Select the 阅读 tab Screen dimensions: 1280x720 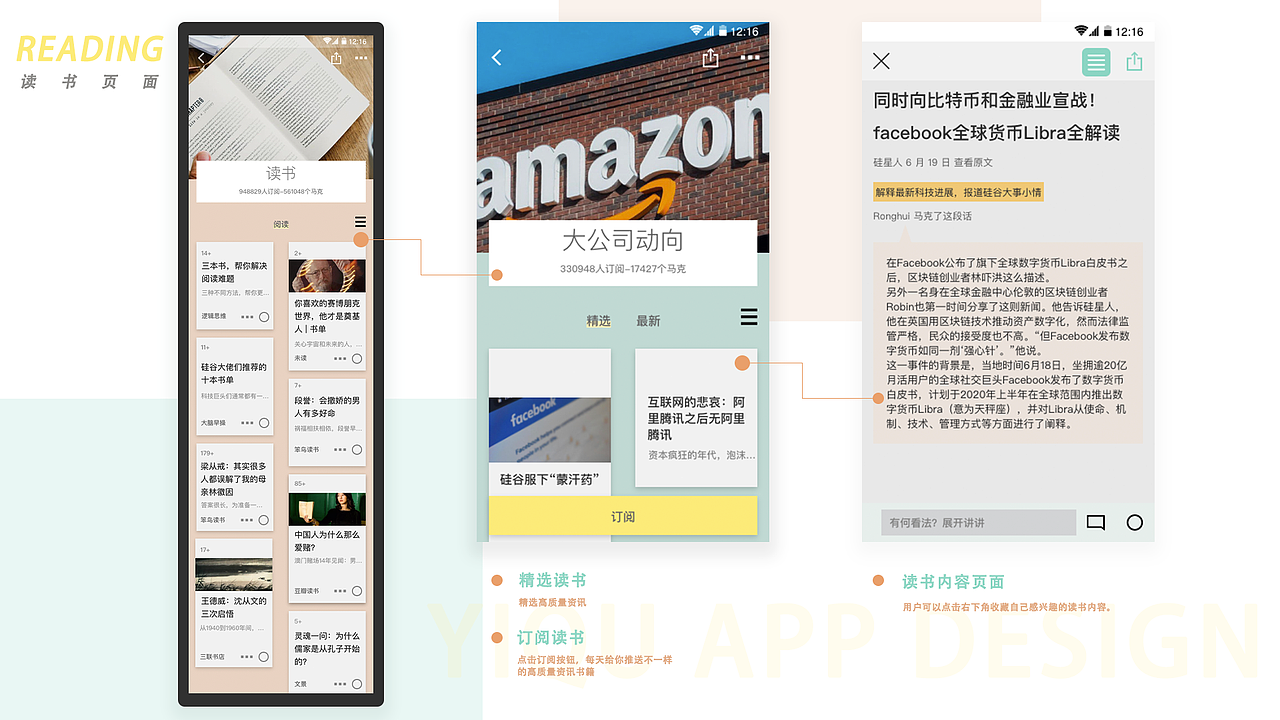[x=281, y=224]
